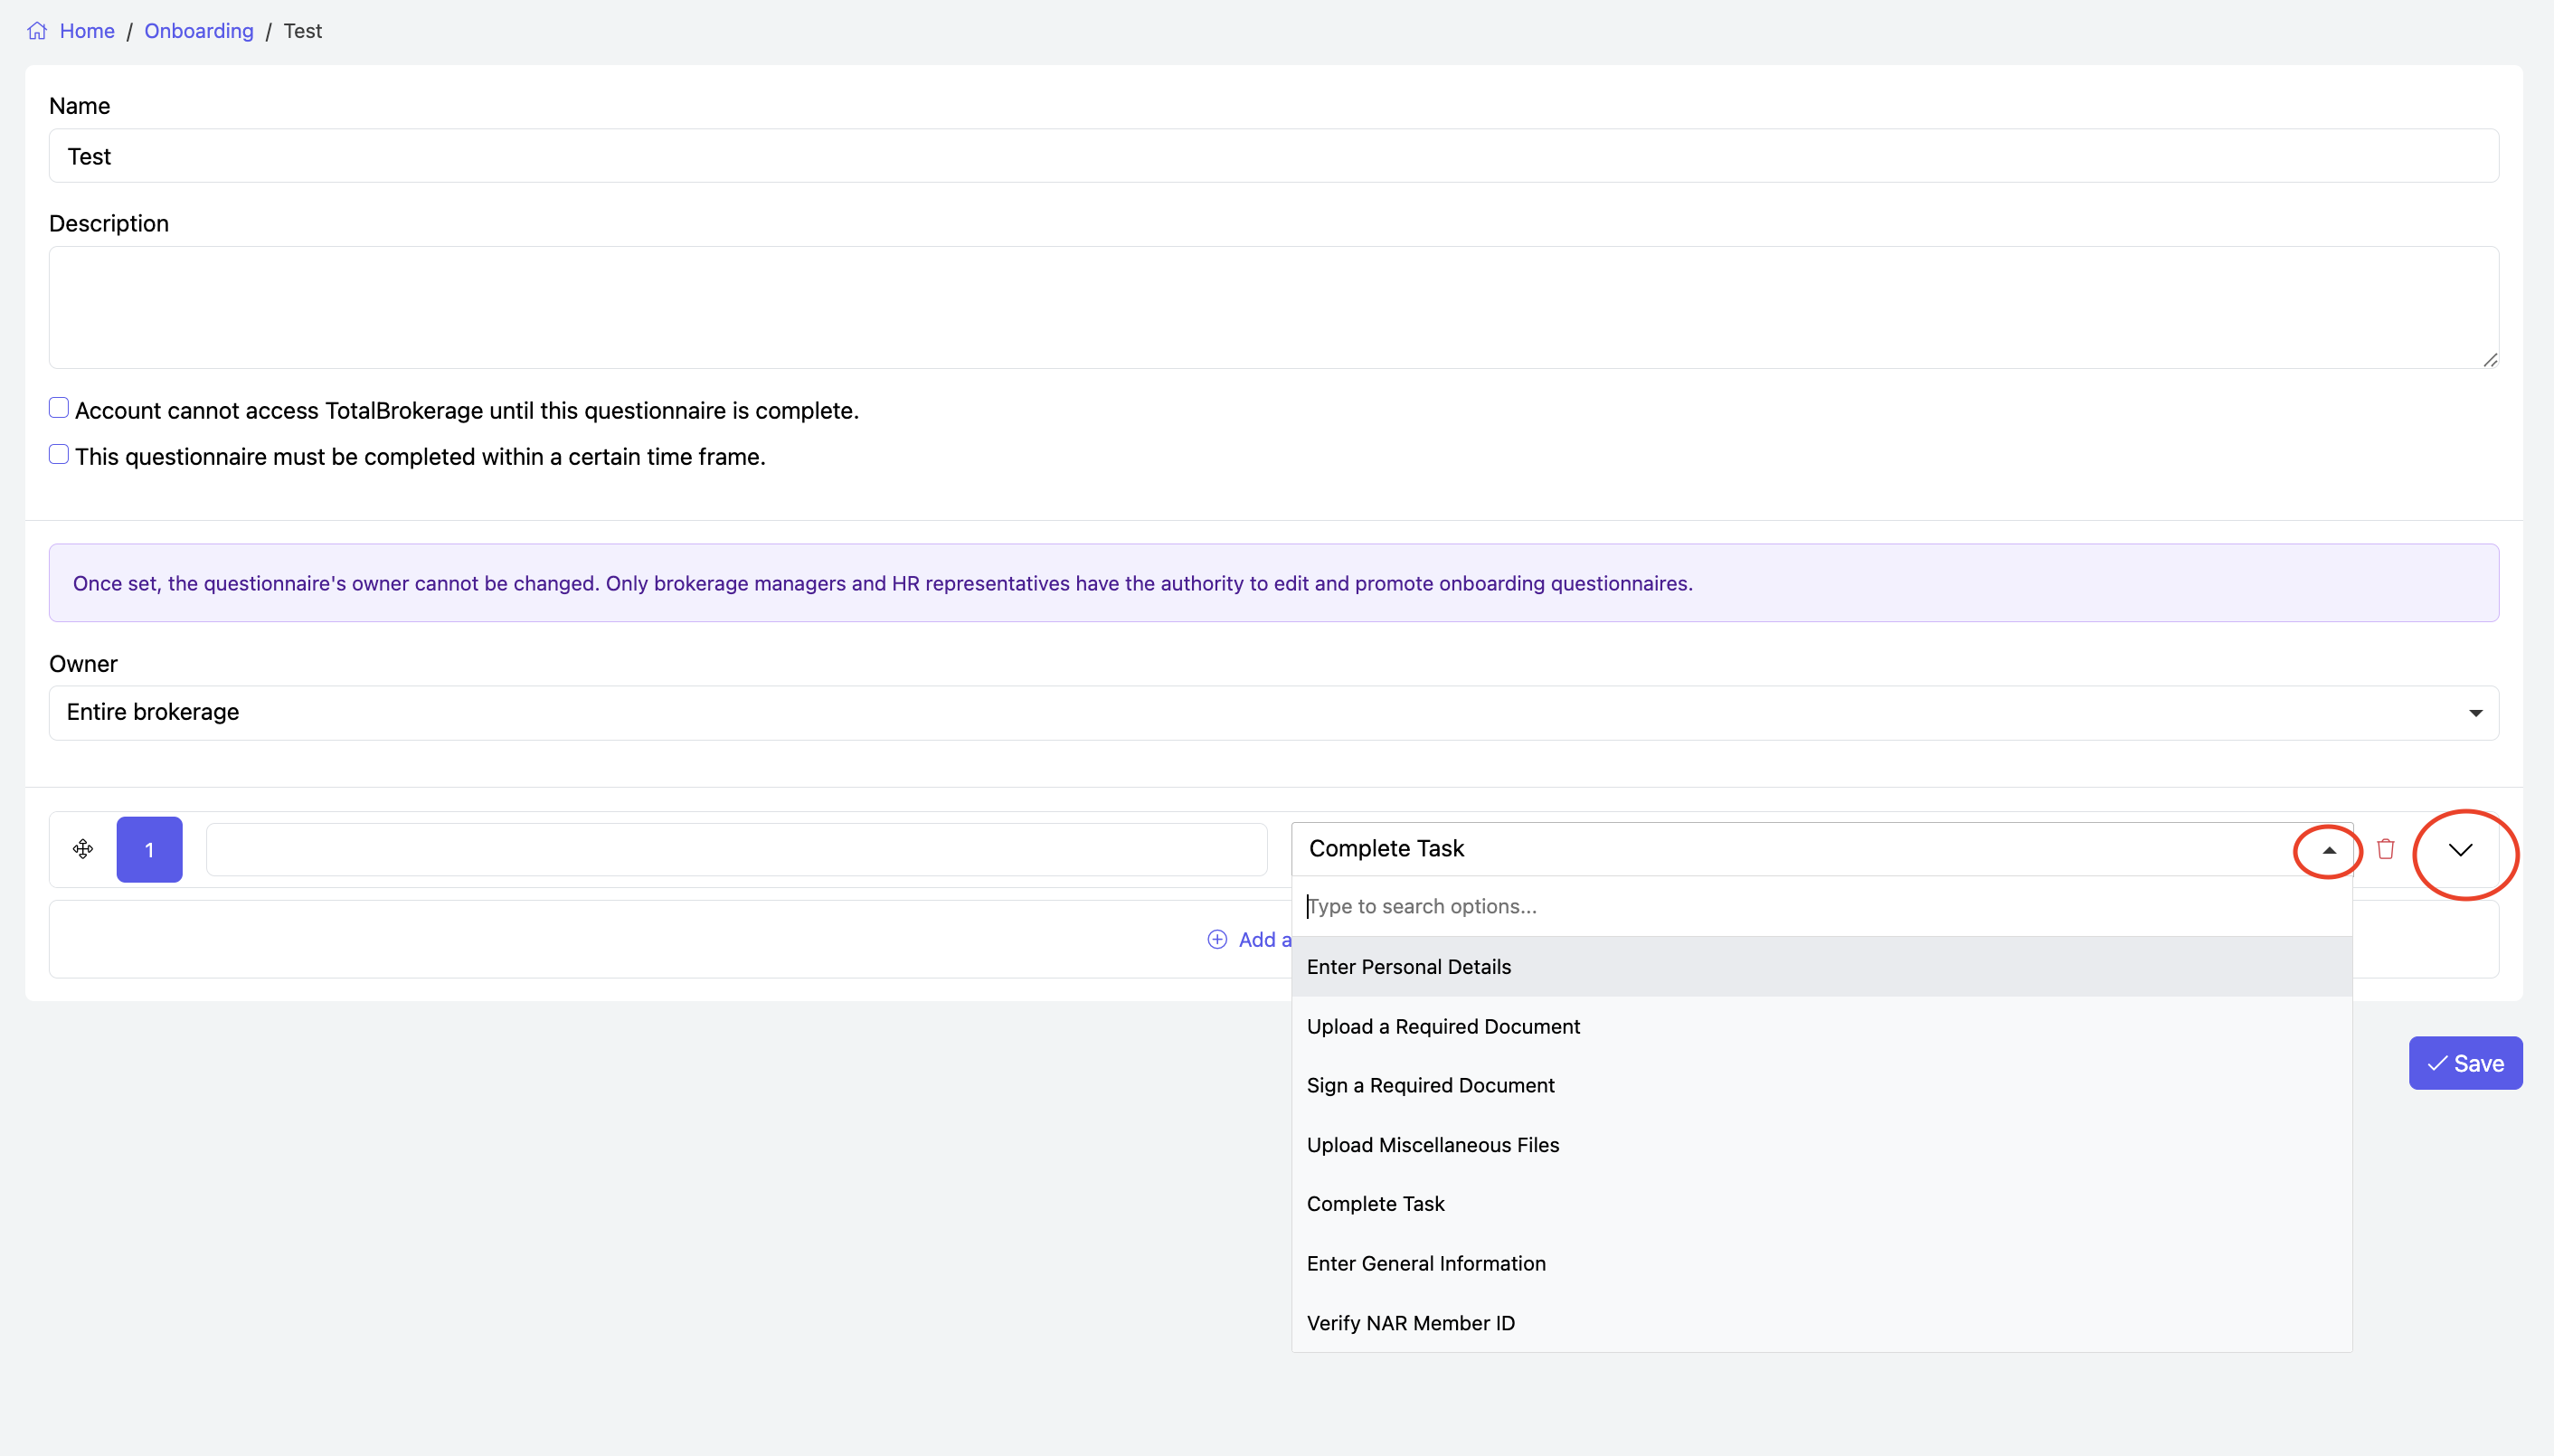Check the time frame requirement checkbox
The image size is (2554, 1456).
coord(59,454)
